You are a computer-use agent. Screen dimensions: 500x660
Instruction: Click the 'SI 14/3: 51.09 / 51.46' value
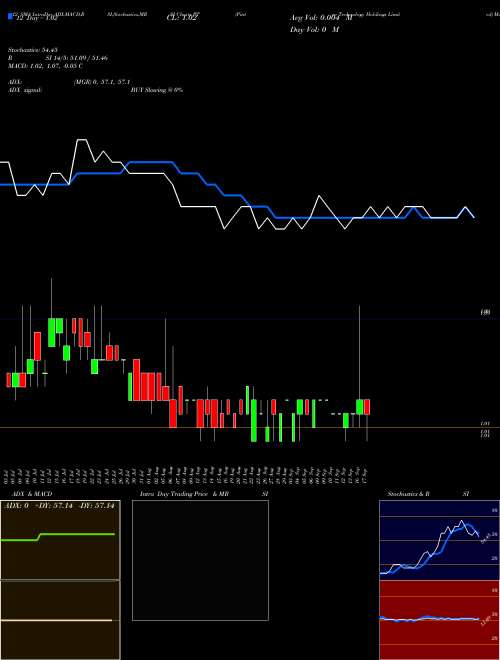coord(77,58)
